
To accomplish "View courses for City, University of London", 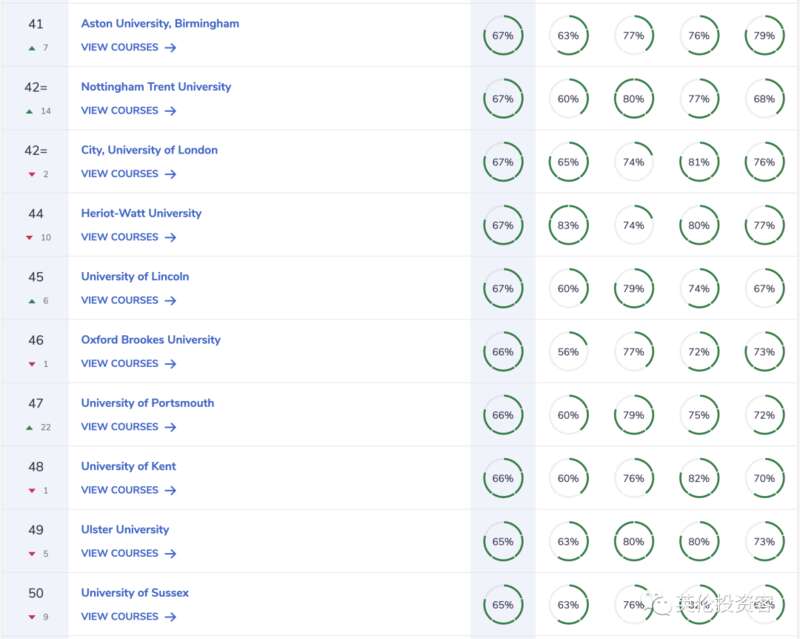I will pyautogui.click(x=129, y=174).
